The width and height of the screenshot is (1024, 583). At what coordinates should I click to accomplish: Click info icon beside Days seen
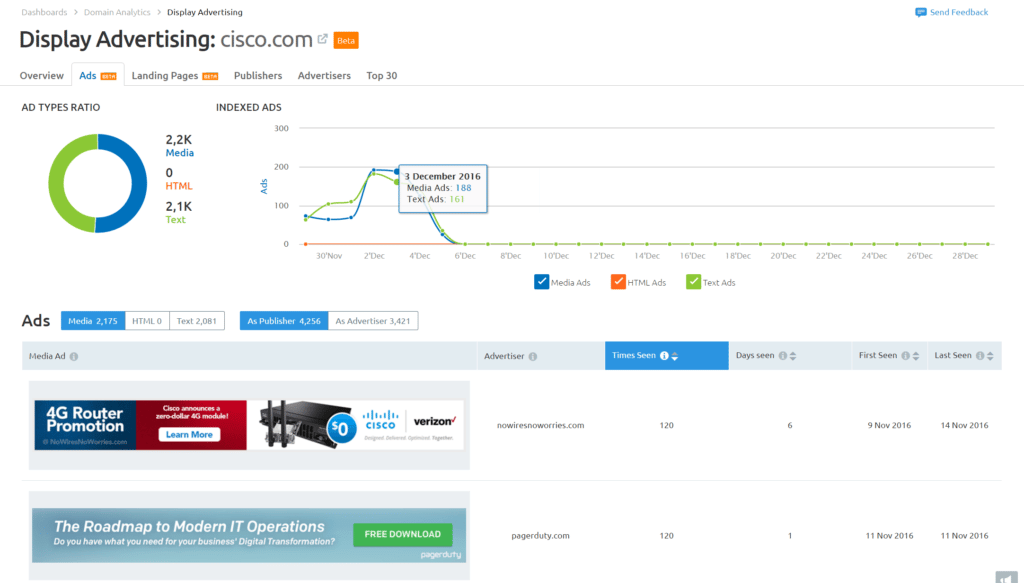[x=782, y=356]
